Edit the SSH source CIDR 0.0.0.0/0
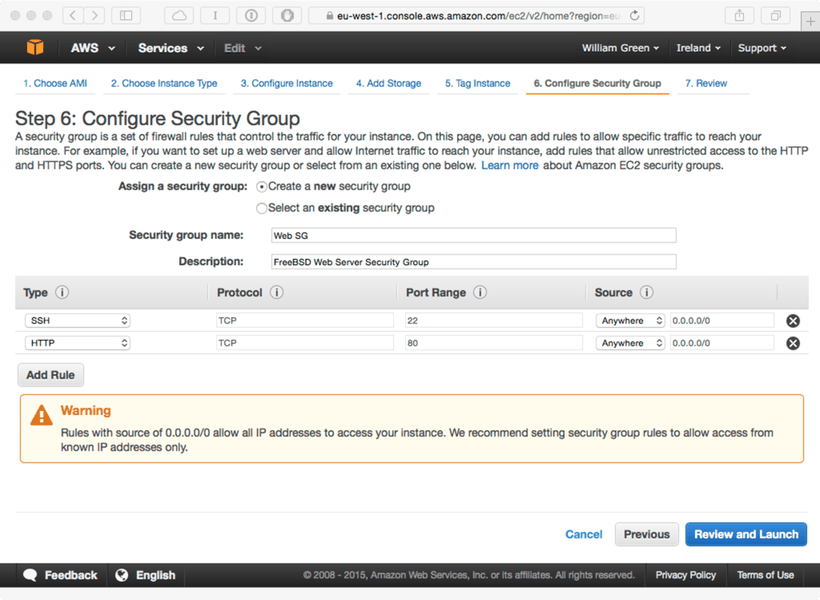Screen dimensions: 820x600 click(722, 321)
